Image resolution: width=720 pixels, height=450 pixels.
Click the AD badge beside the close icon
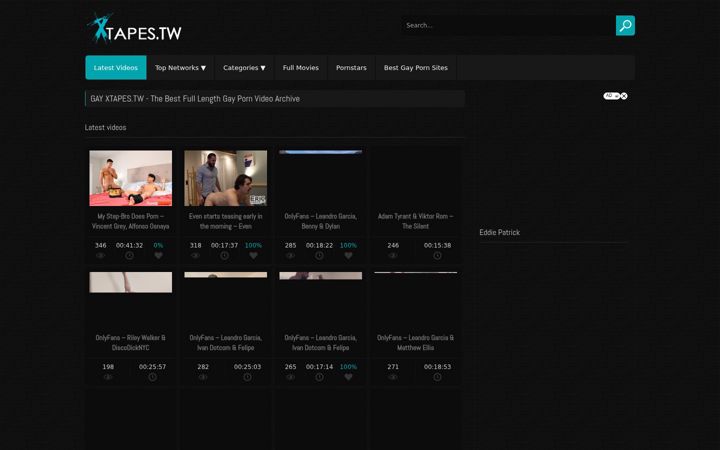pos(612,96)
